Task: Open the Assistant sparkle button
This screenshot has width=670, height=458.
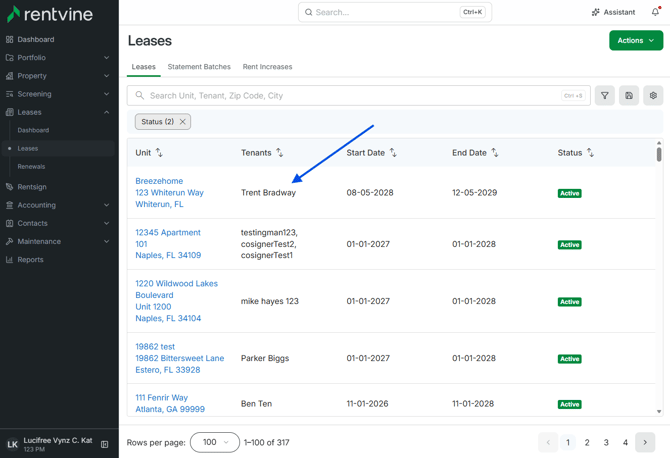Action: pos(613,12)
